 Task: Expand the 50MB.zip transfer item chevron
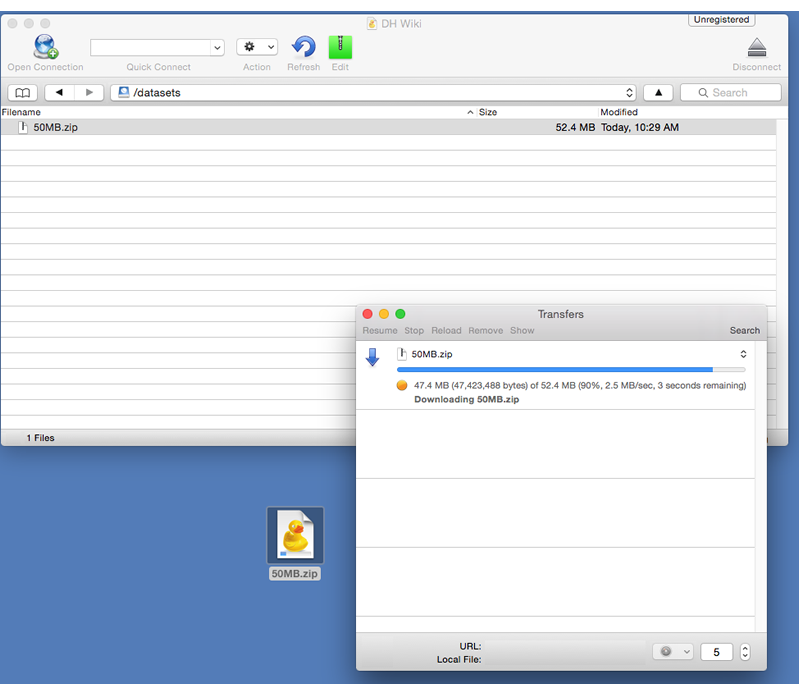point(743,354)
